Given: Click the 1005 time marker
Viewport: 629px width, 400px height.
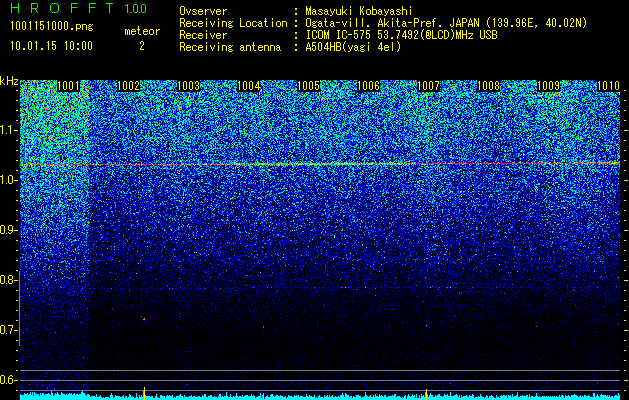Looking at the screenshot, I should [308, 86].
